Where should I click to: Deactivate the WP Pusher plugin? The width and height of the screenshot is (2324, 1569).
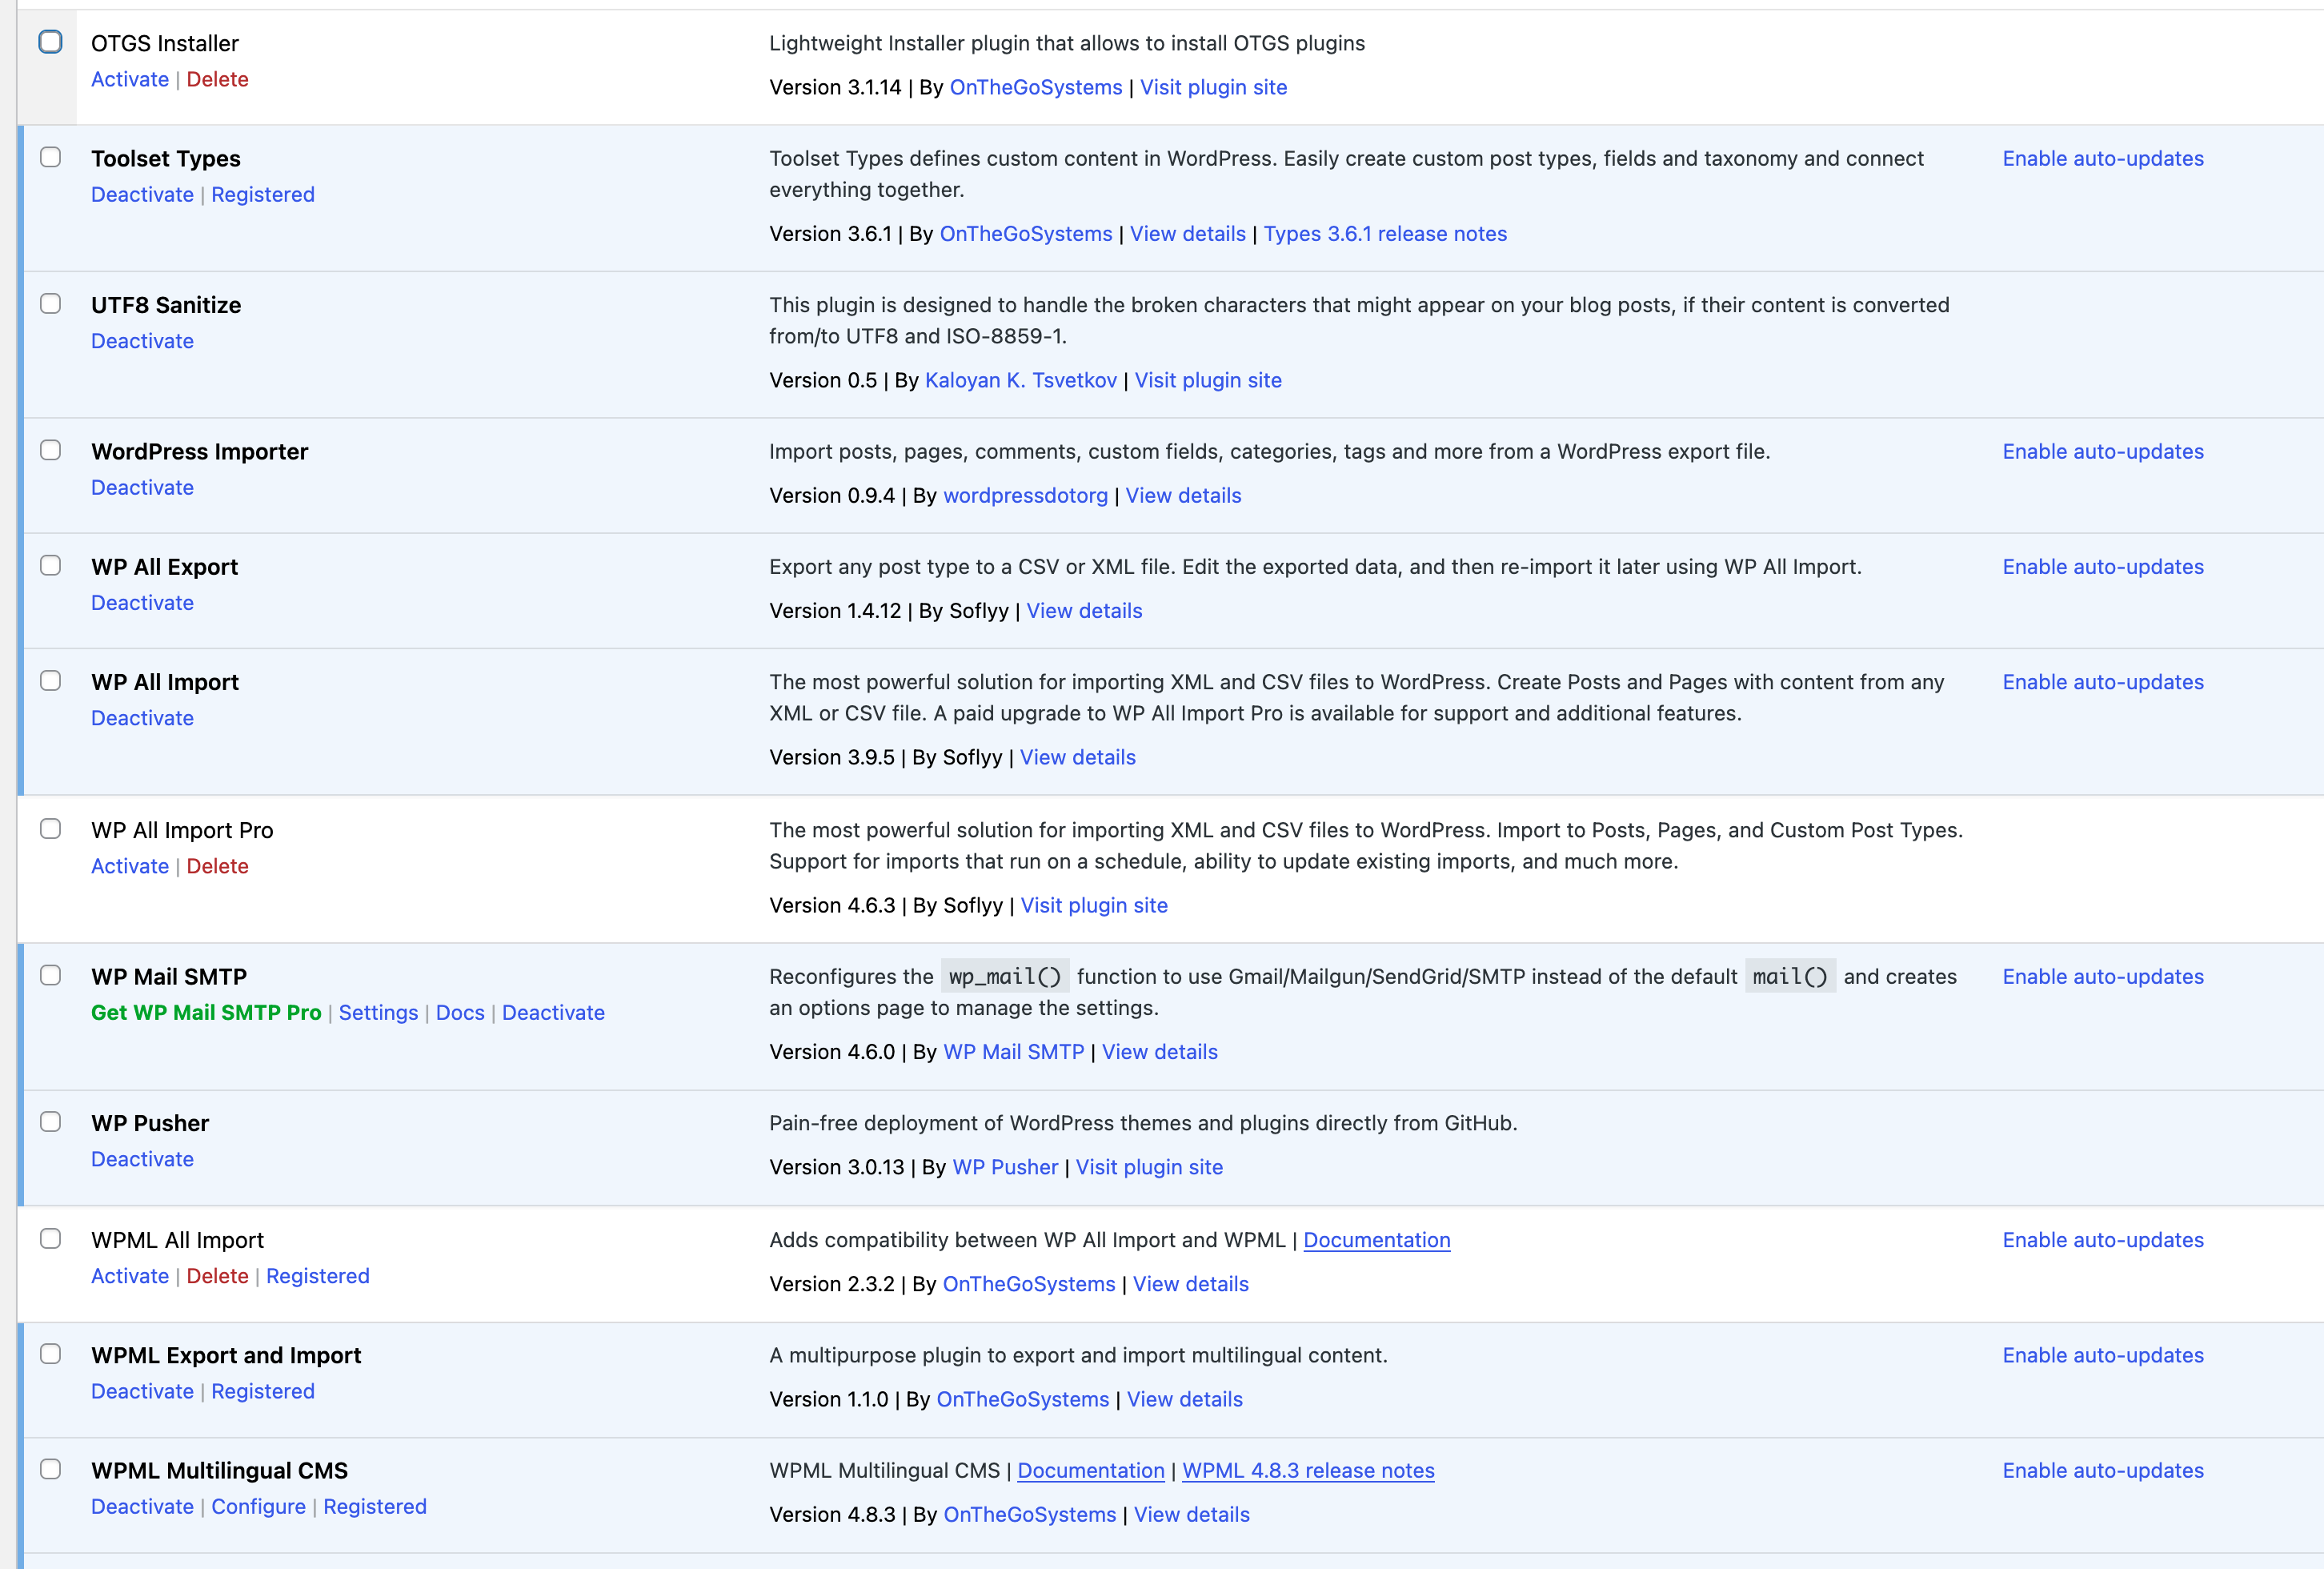tap(142, 1159)
